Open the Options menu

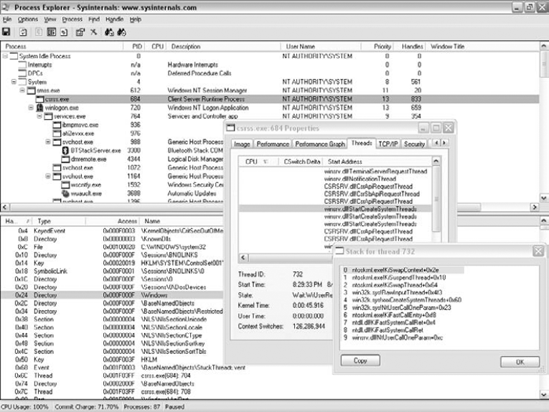(28, 19)
